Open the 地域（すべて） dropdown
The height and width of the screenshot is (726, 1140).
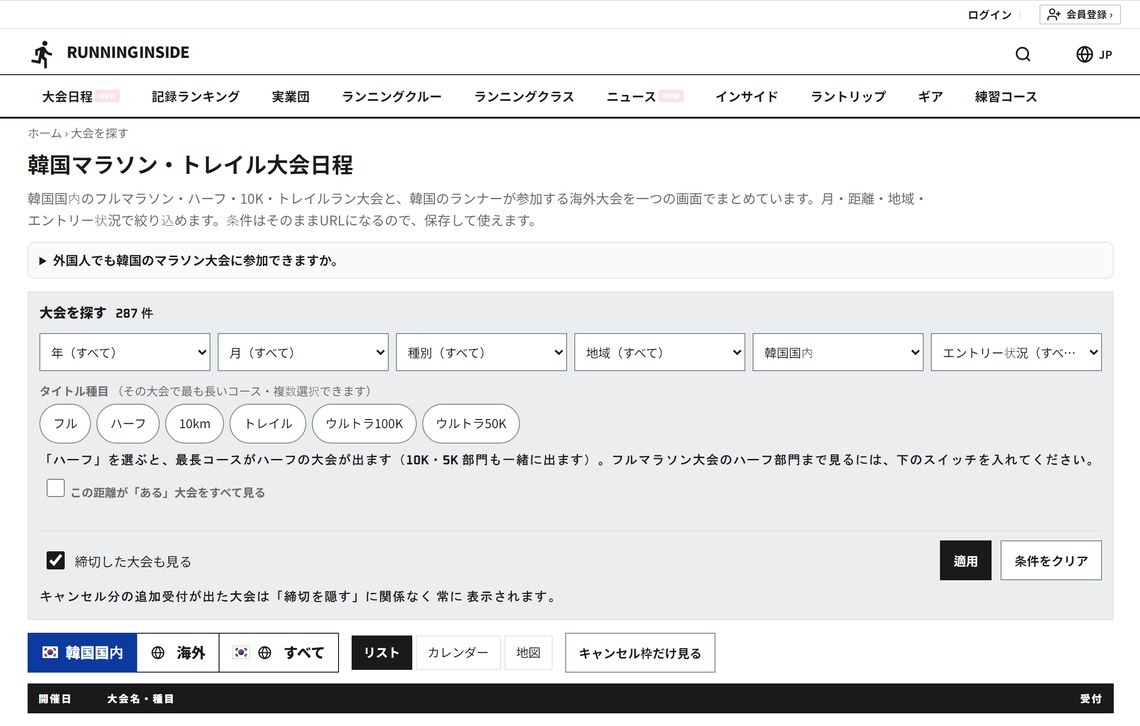point(659,352)
